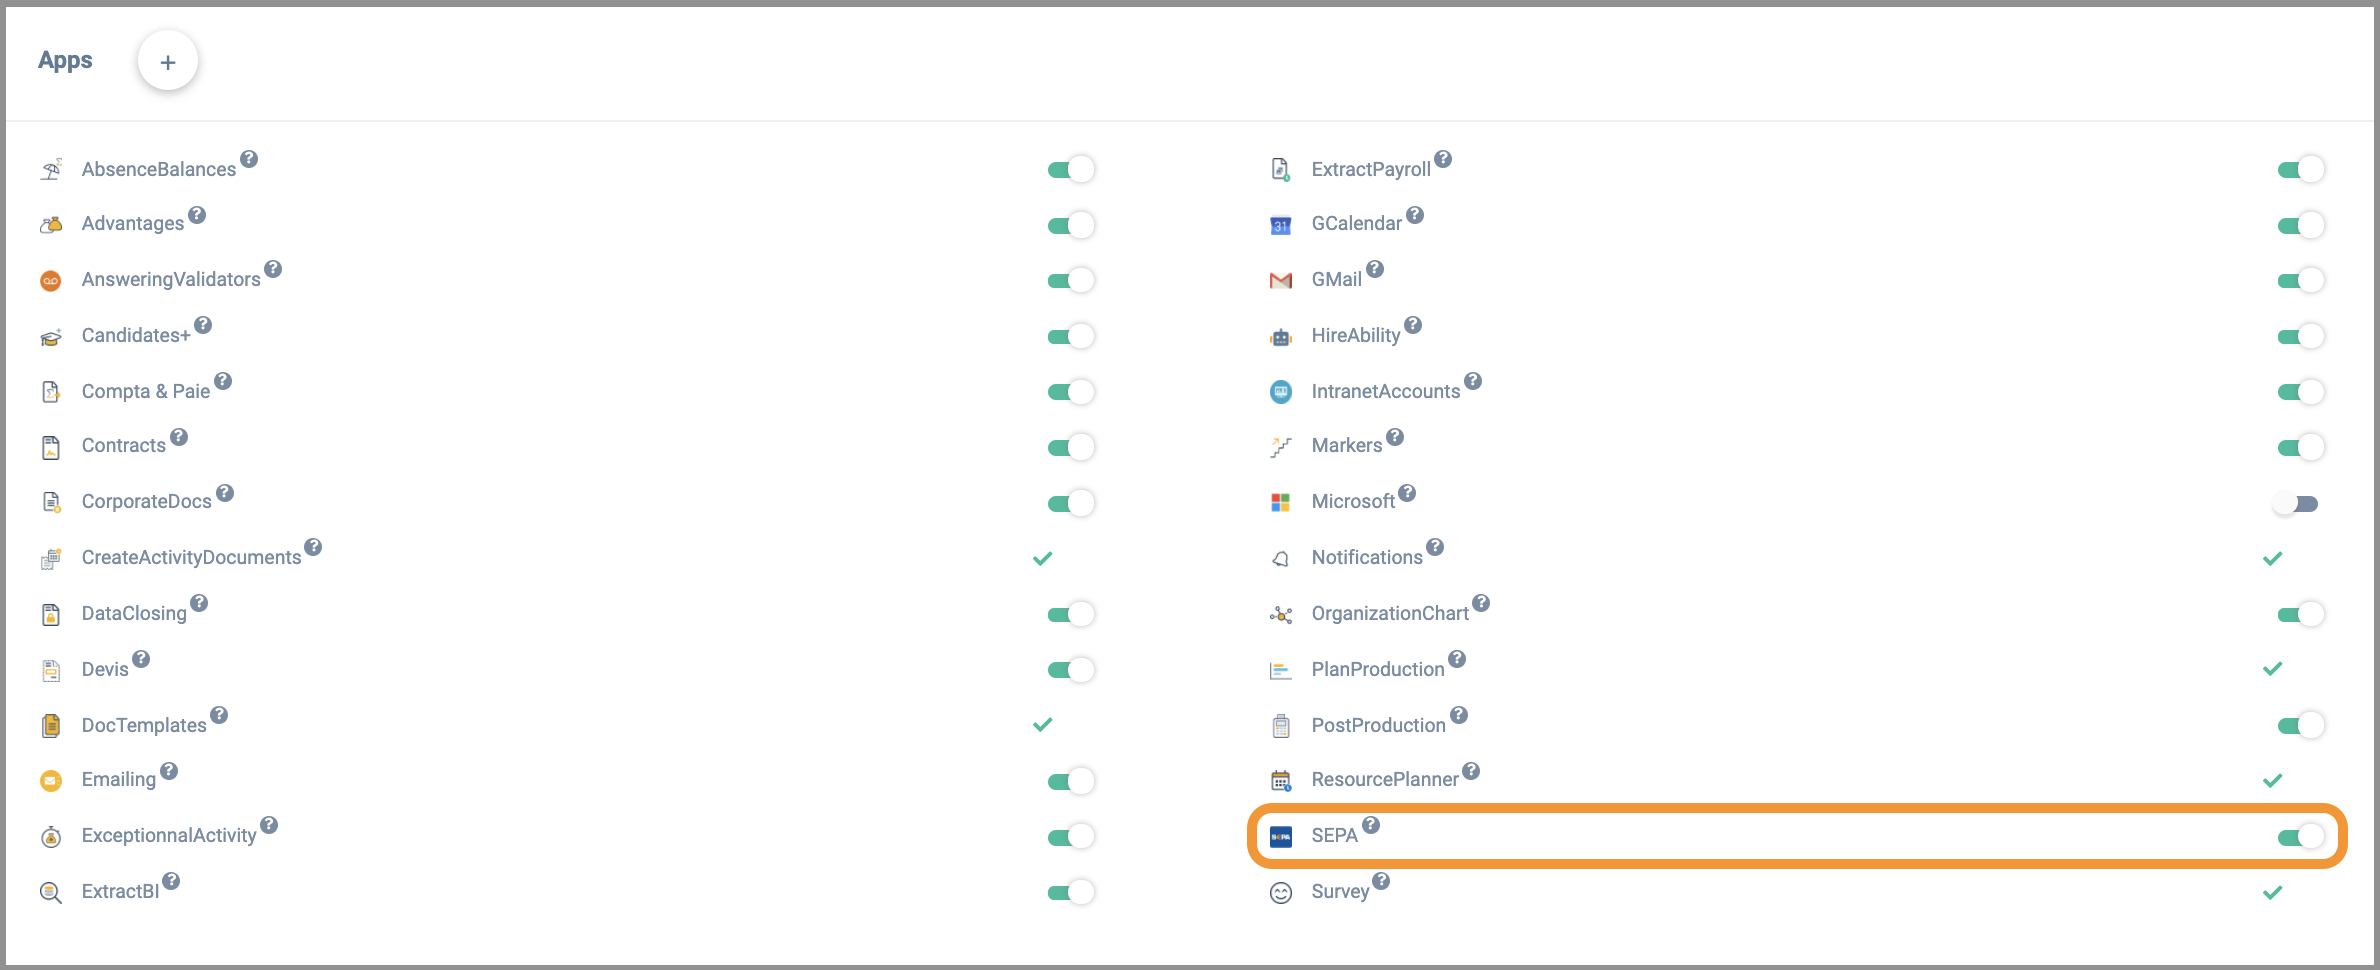Click the ExtractBI magnifier icon

(51, 892)
